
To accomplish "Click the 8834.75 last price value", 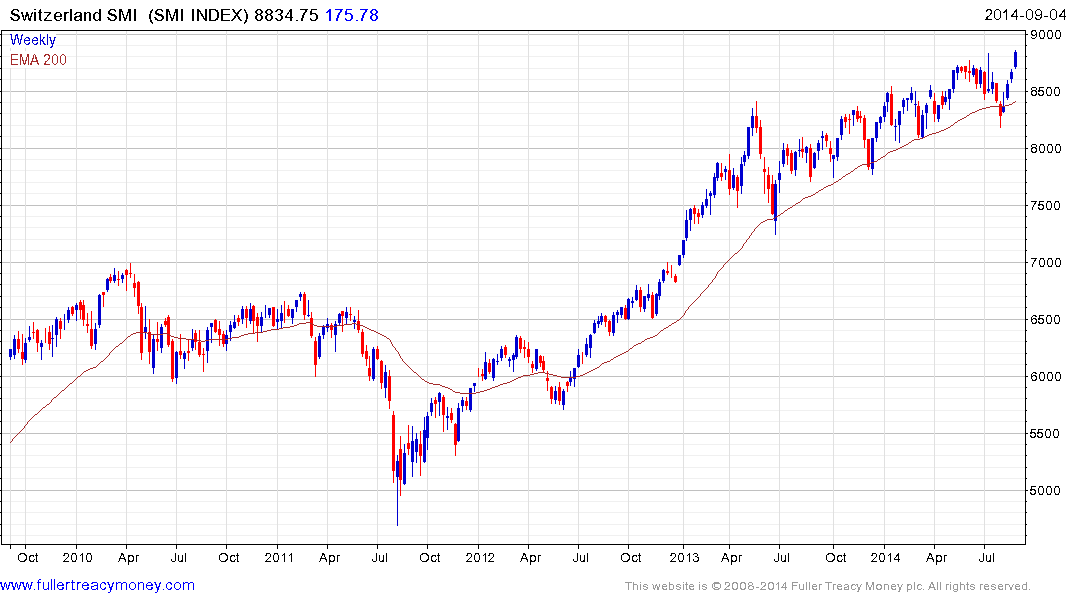I will click(287, 15).
